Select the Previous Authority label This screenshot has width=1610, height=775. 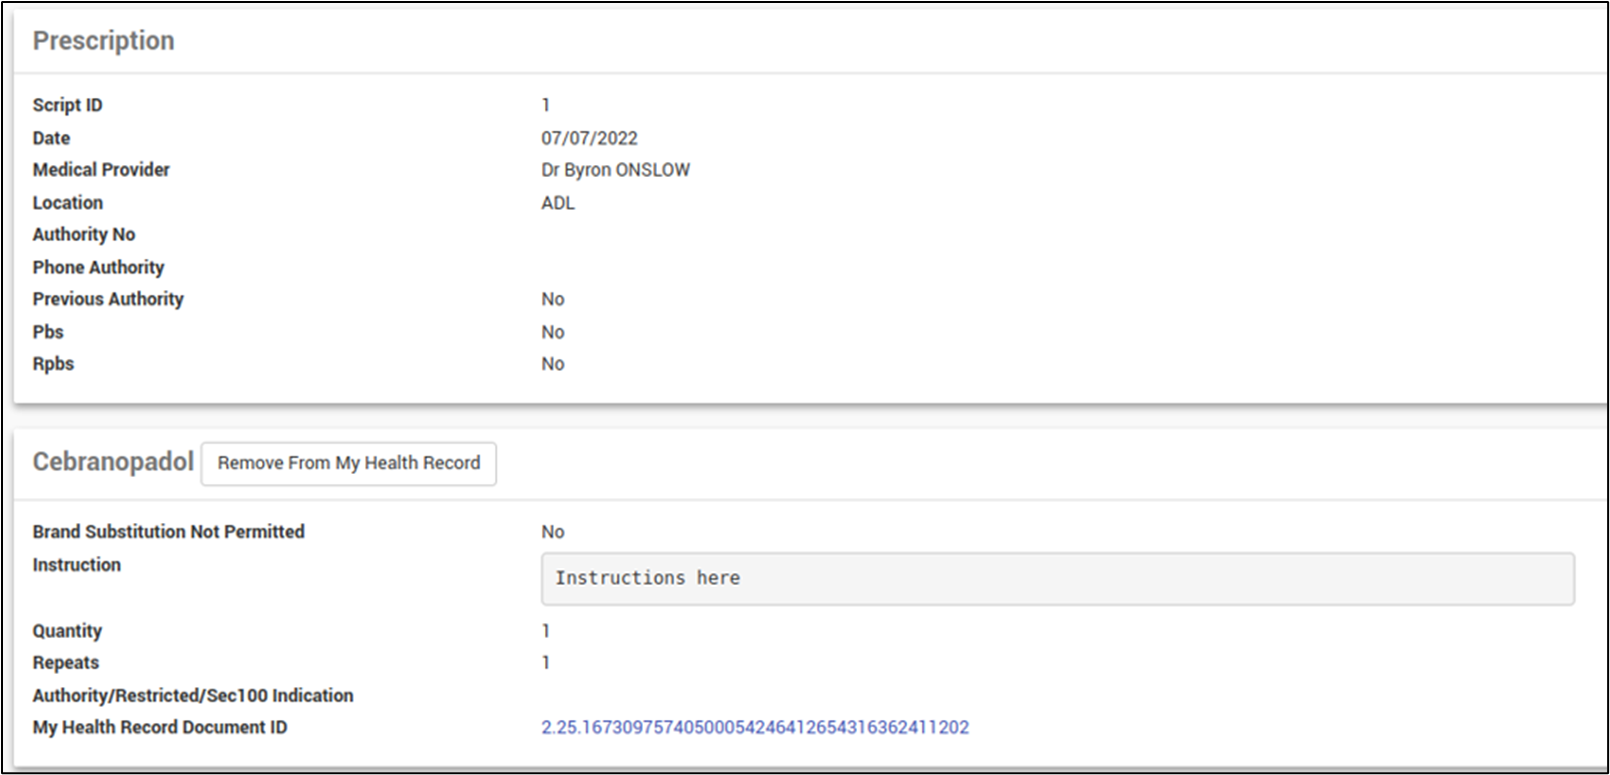pos(108,299)
